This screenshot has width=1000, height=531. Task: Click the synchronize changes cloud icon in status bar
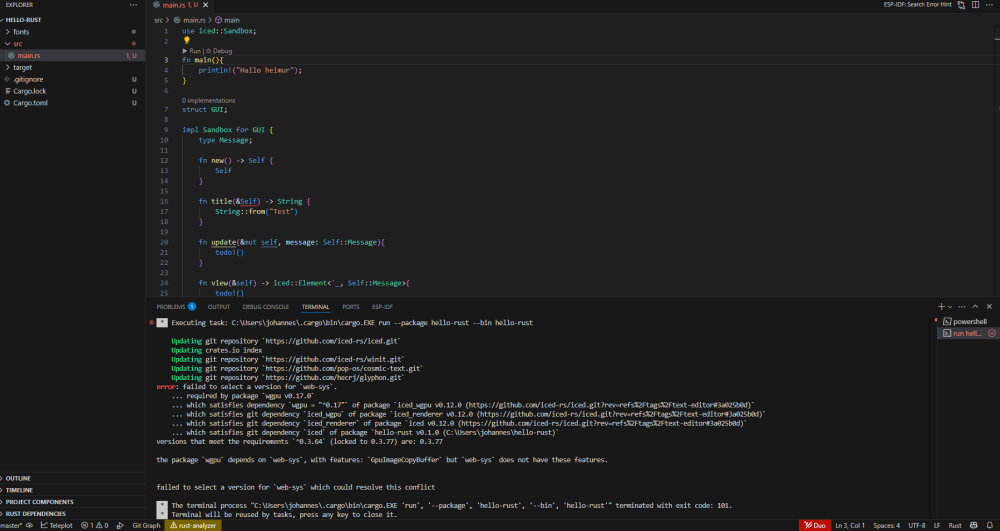[x=29, y=525]
